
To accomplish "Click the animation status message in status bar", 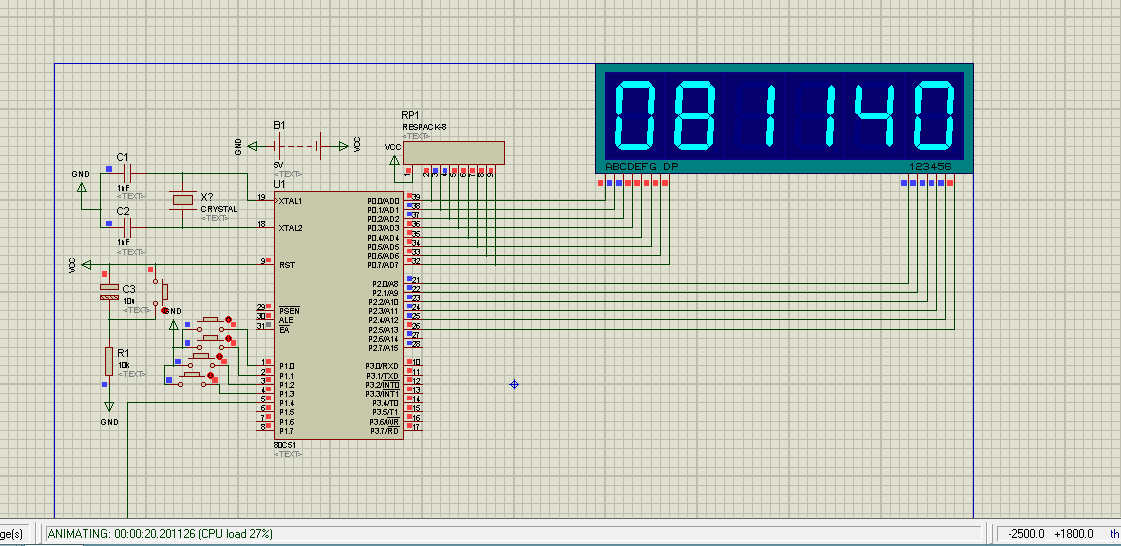I will click(x=159, y=534).
